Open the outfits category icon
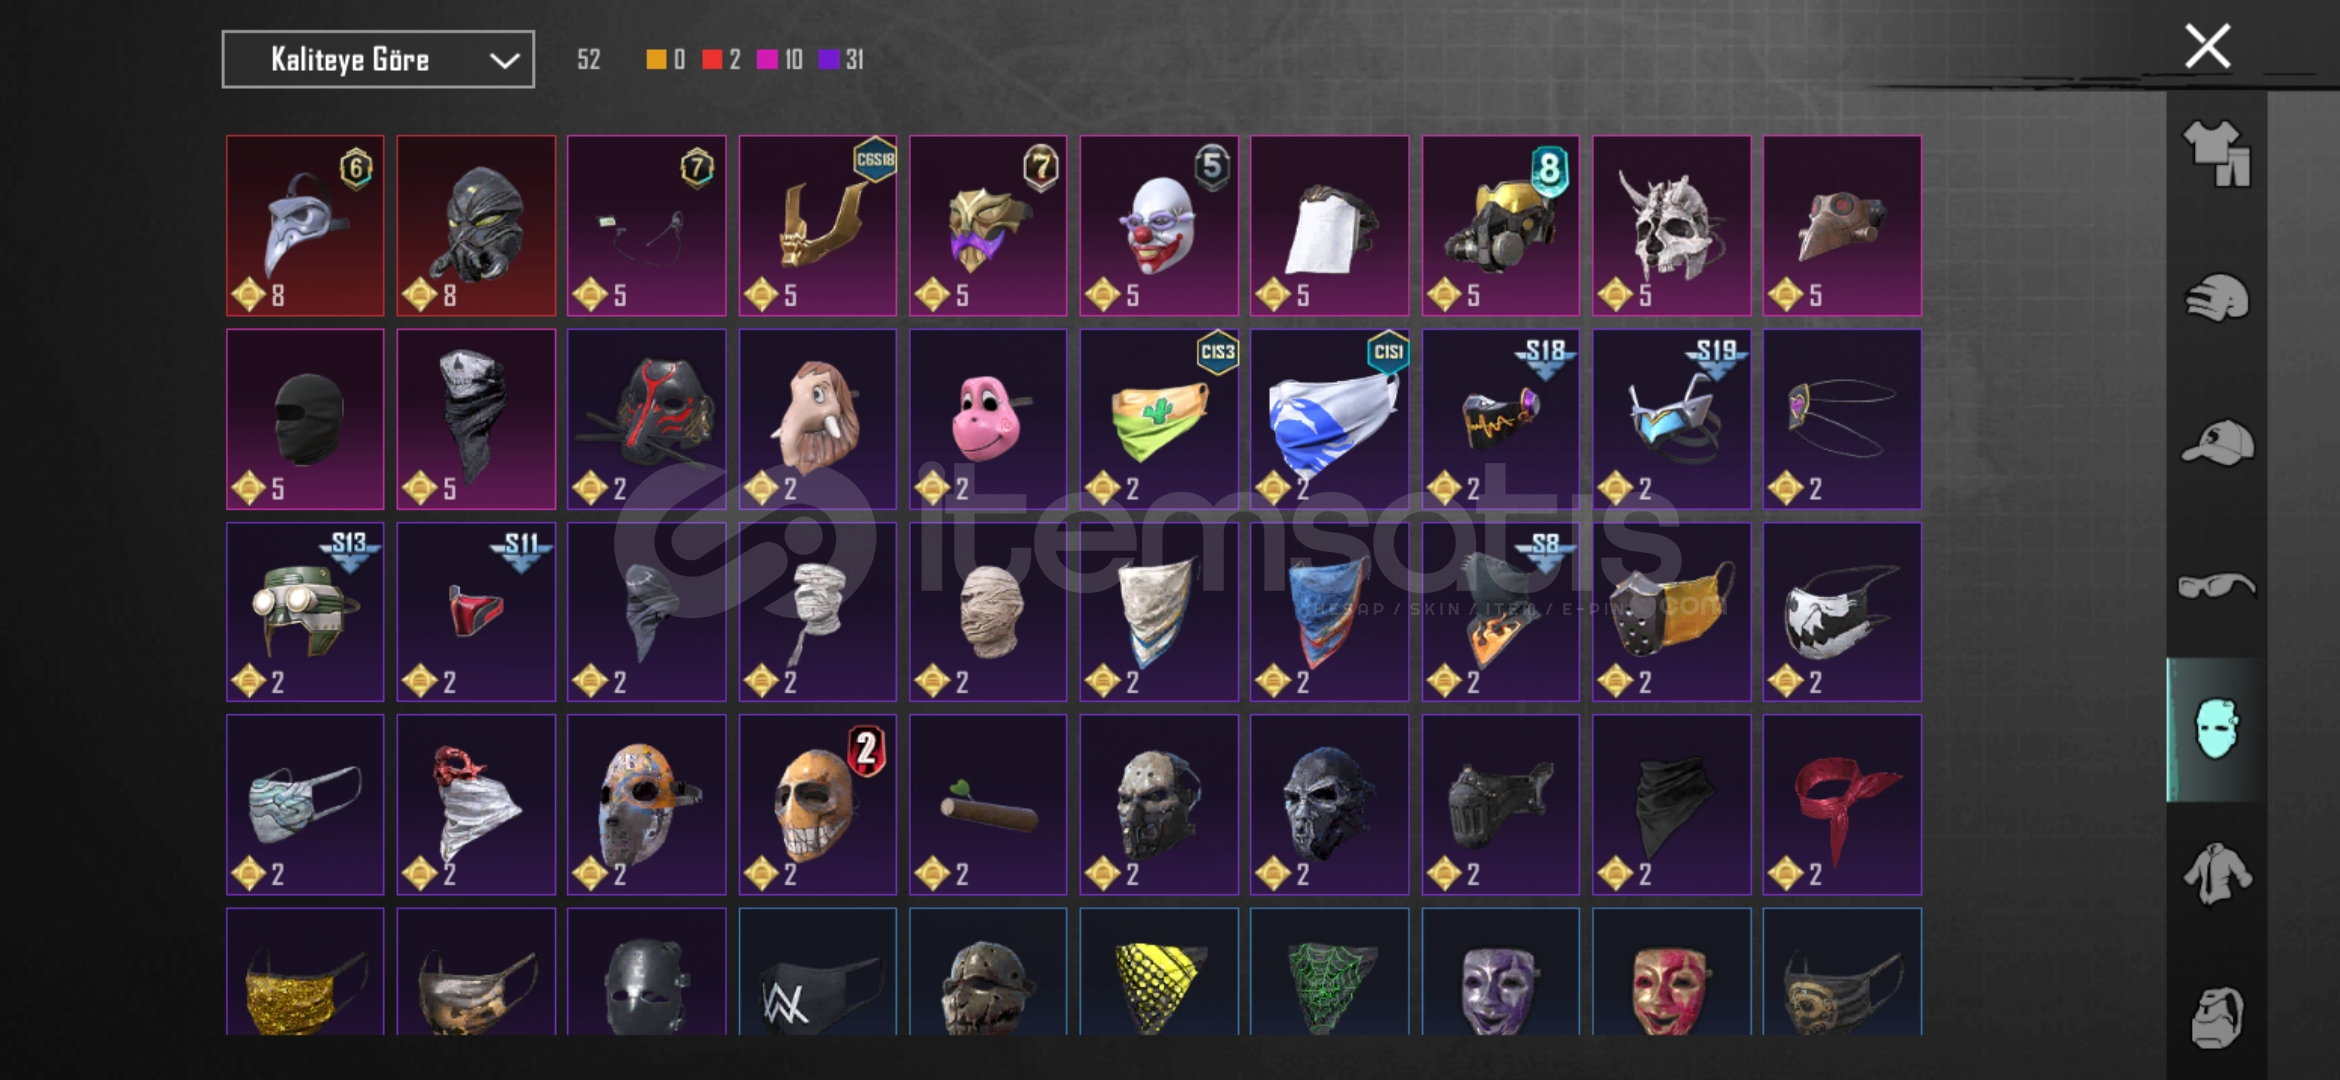The height and width of the screenshot is (1080, 2340). click(x=2216, y=155)
